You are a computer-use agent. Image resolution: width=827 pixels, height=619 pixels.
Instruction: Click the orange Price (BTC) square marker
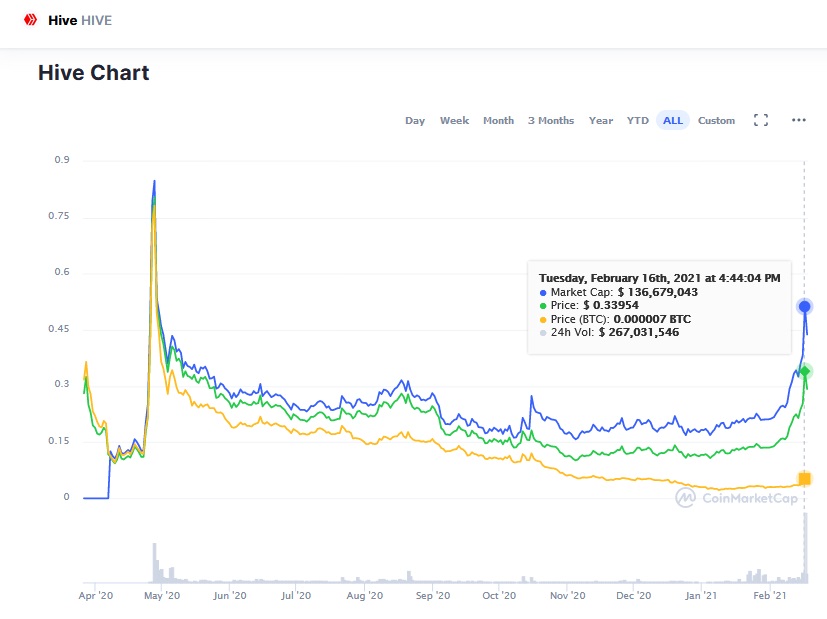[x=804, y=479]
